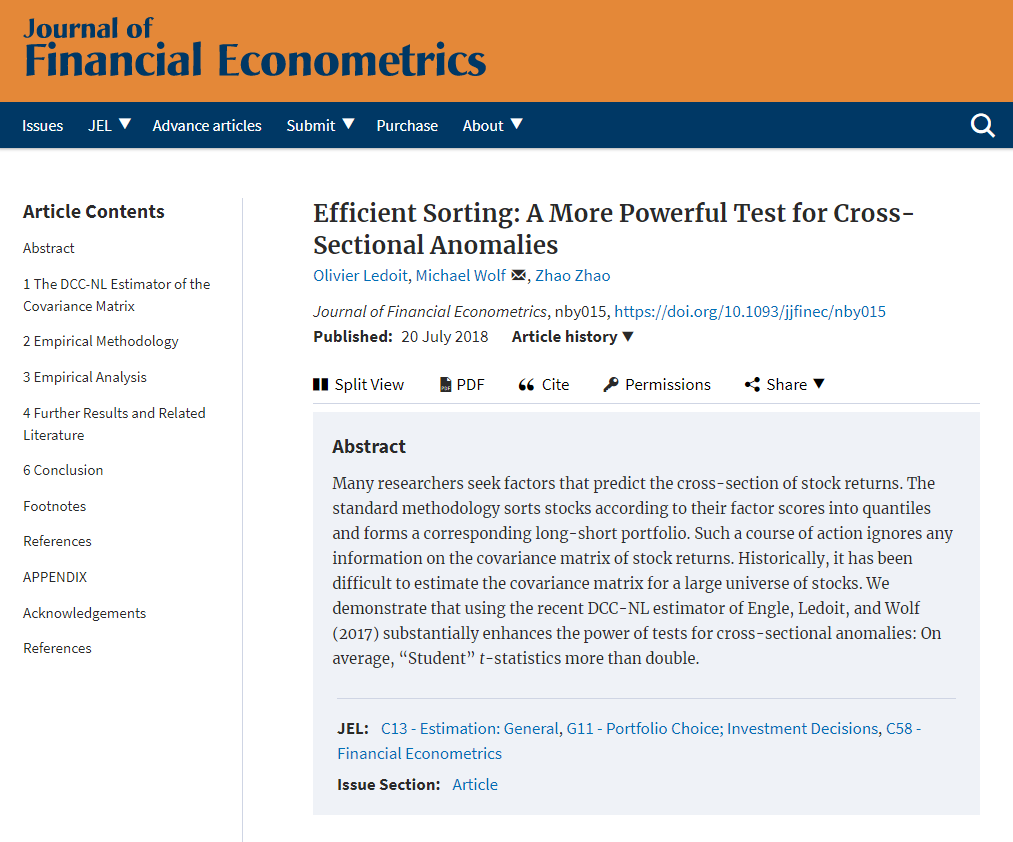Expand the Article history disclosure
1013x842 pixels.
572,337
